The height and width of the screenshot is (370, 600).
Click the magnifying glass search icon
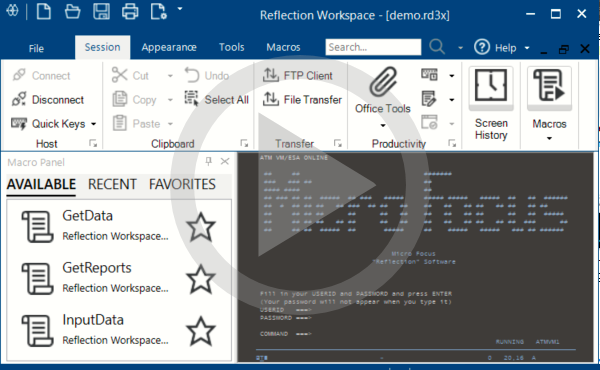(437, 47)
